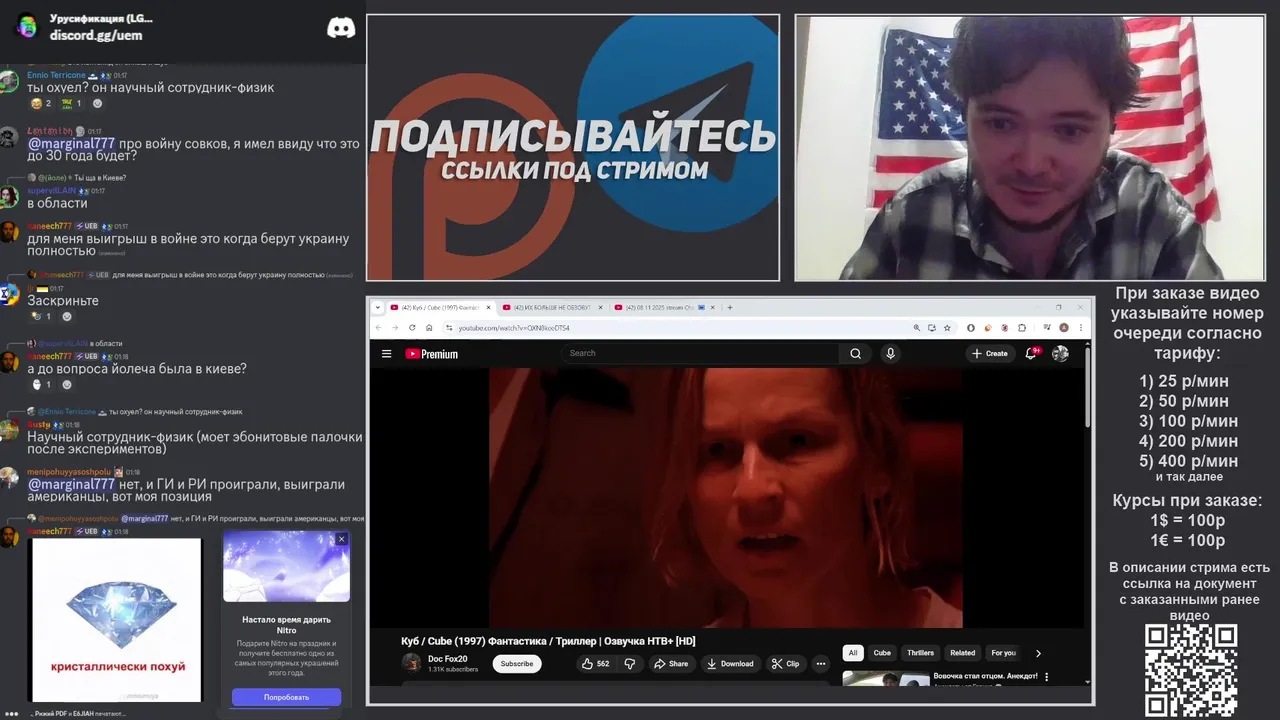This screenshot has height=720, width=1280.
Task: Click the browser home icon
Action: 429,327
